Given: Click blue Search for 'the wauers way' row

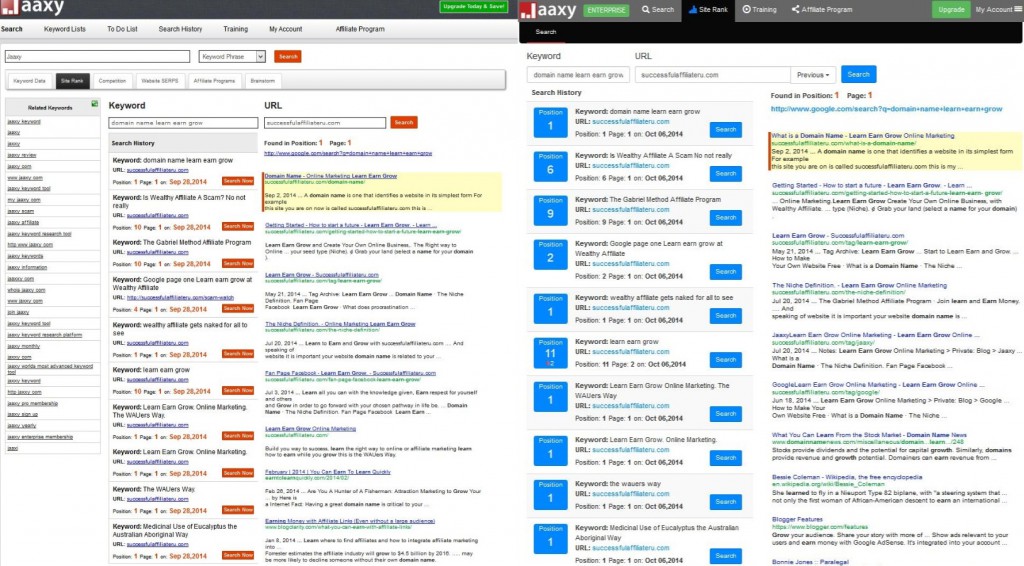Looking at the screenshot, I should 726,502.
